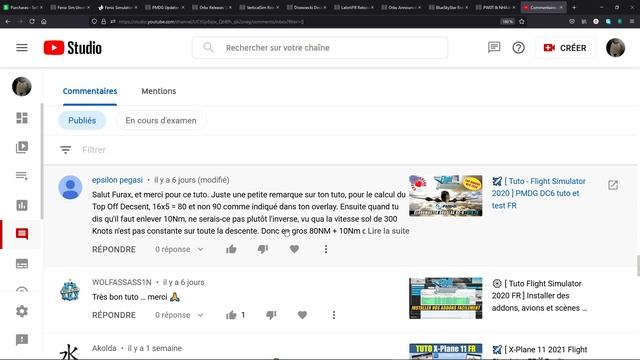Expand the comment with Lire la suite

click(388, 231)
